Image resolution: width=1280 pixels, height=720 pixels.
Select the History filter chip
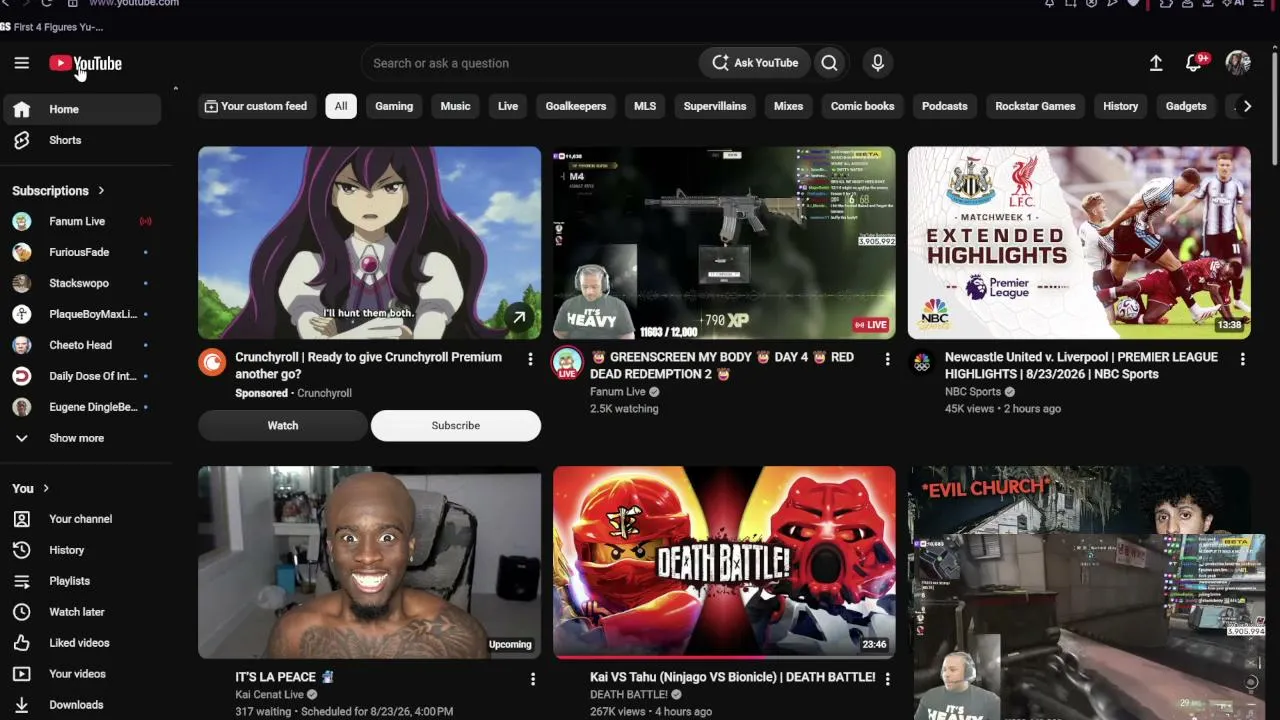[x=1120, y=106]
